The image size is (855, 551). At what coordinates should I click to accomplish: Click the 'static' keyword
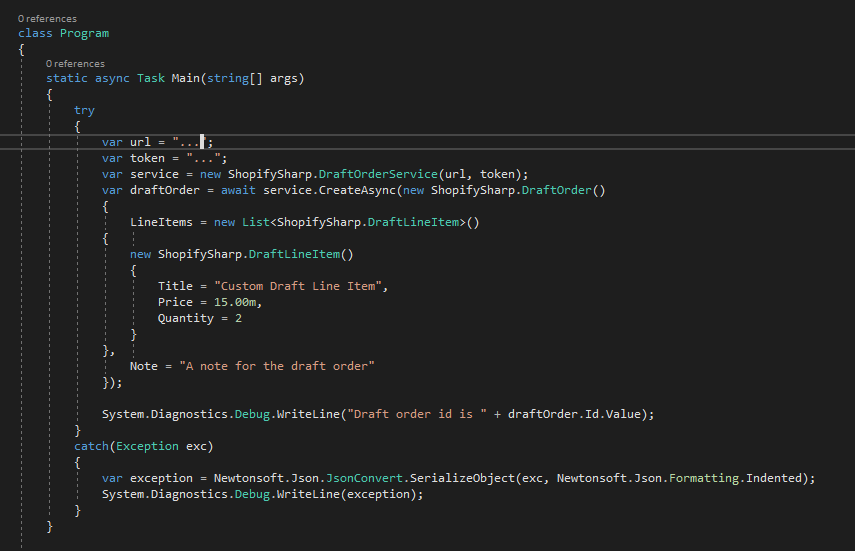click(67, 78)
